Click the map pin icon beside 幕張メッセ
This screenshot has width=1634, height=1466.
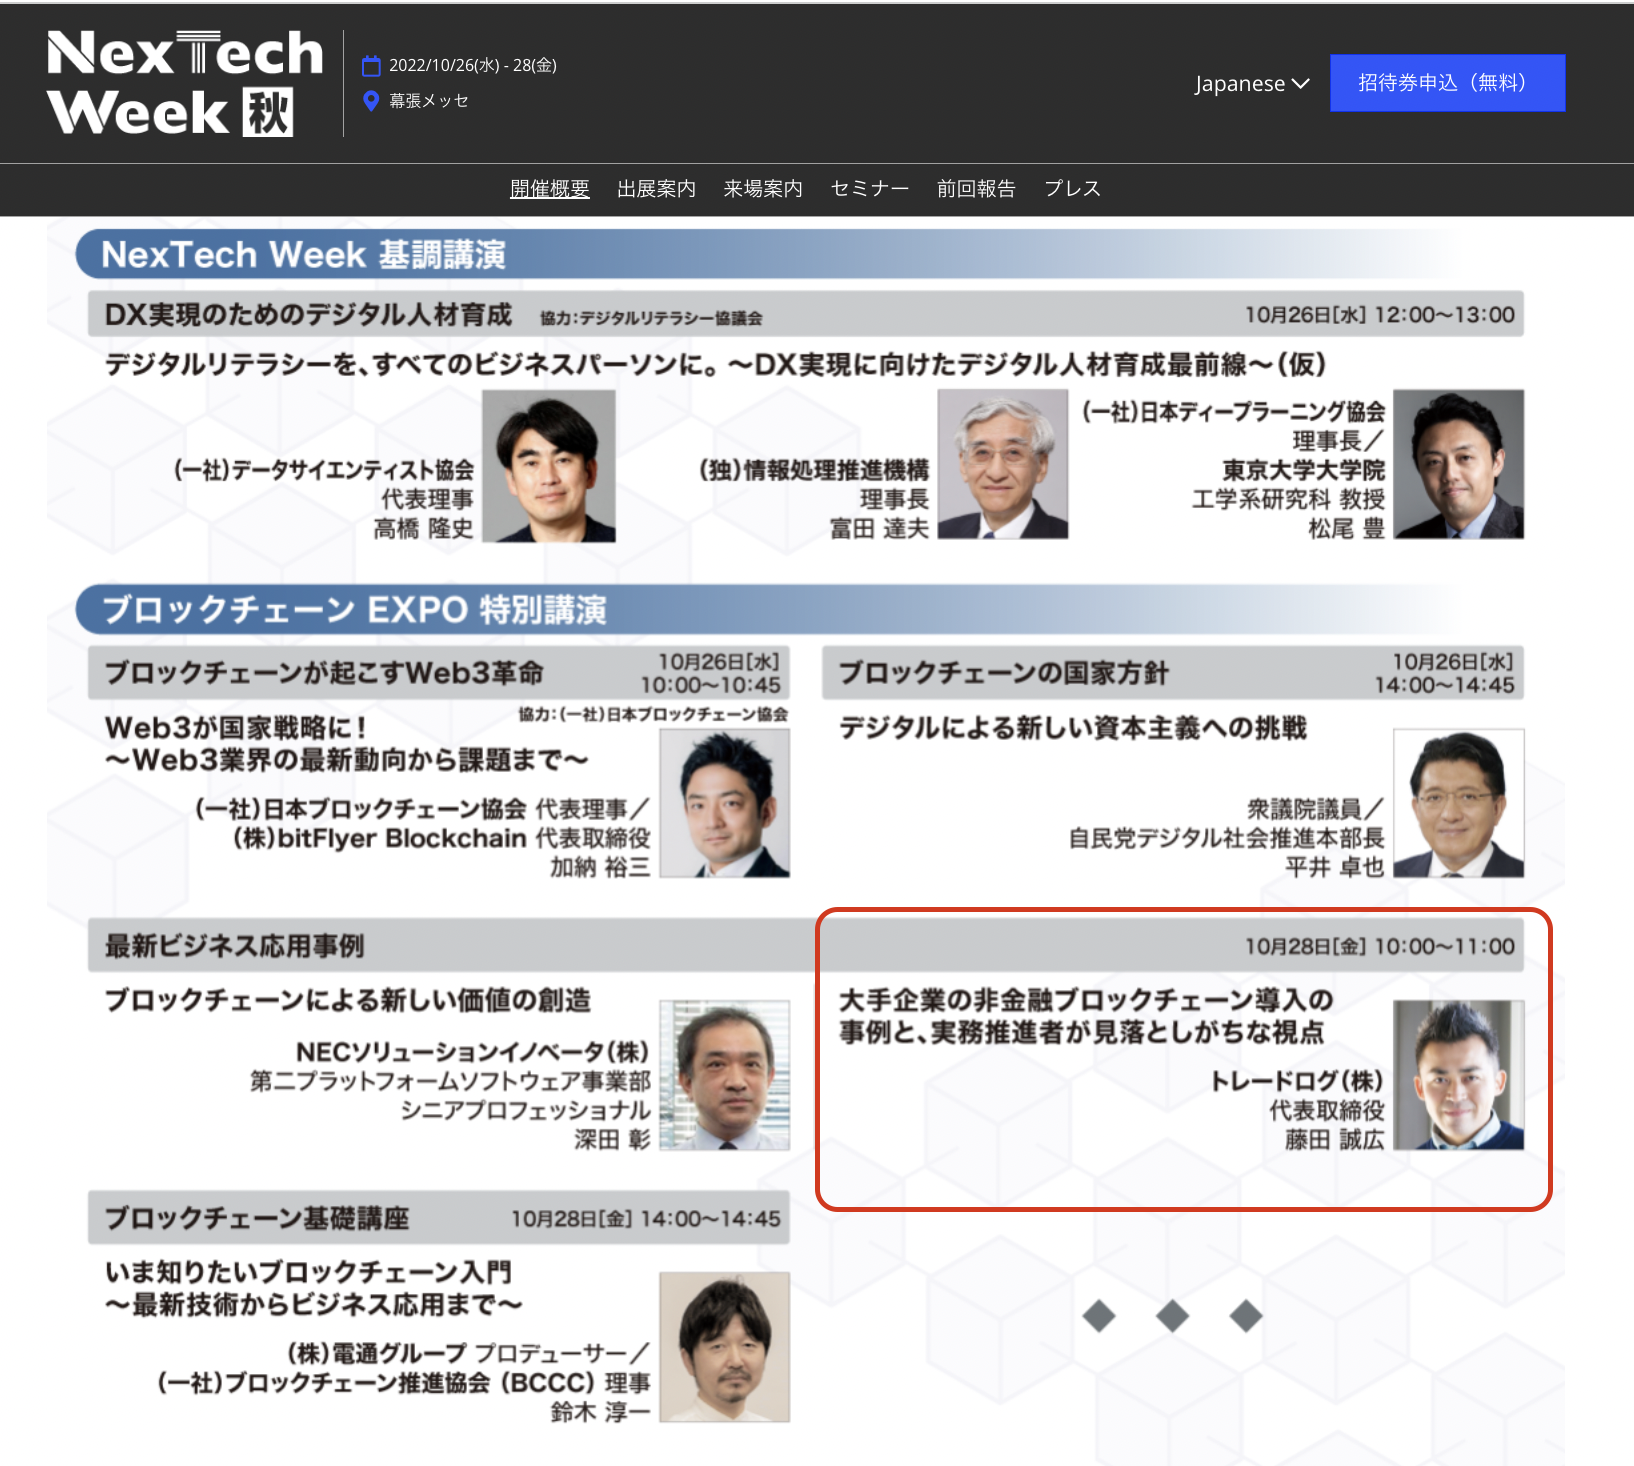(x=371, y=101)
